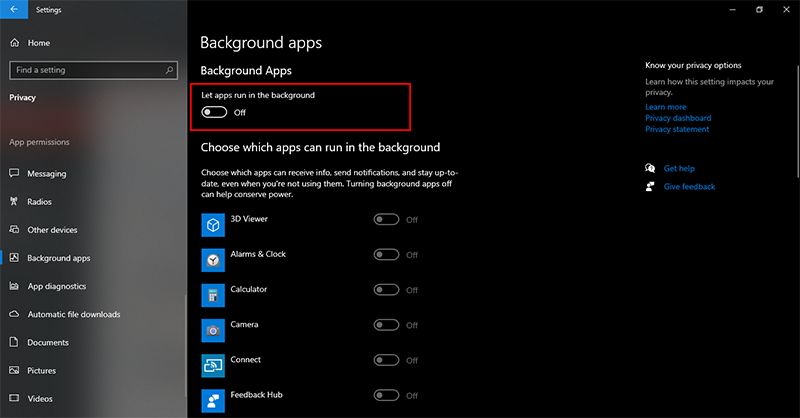Click the 3D Viewer app icon

click(x=213, y=225)
